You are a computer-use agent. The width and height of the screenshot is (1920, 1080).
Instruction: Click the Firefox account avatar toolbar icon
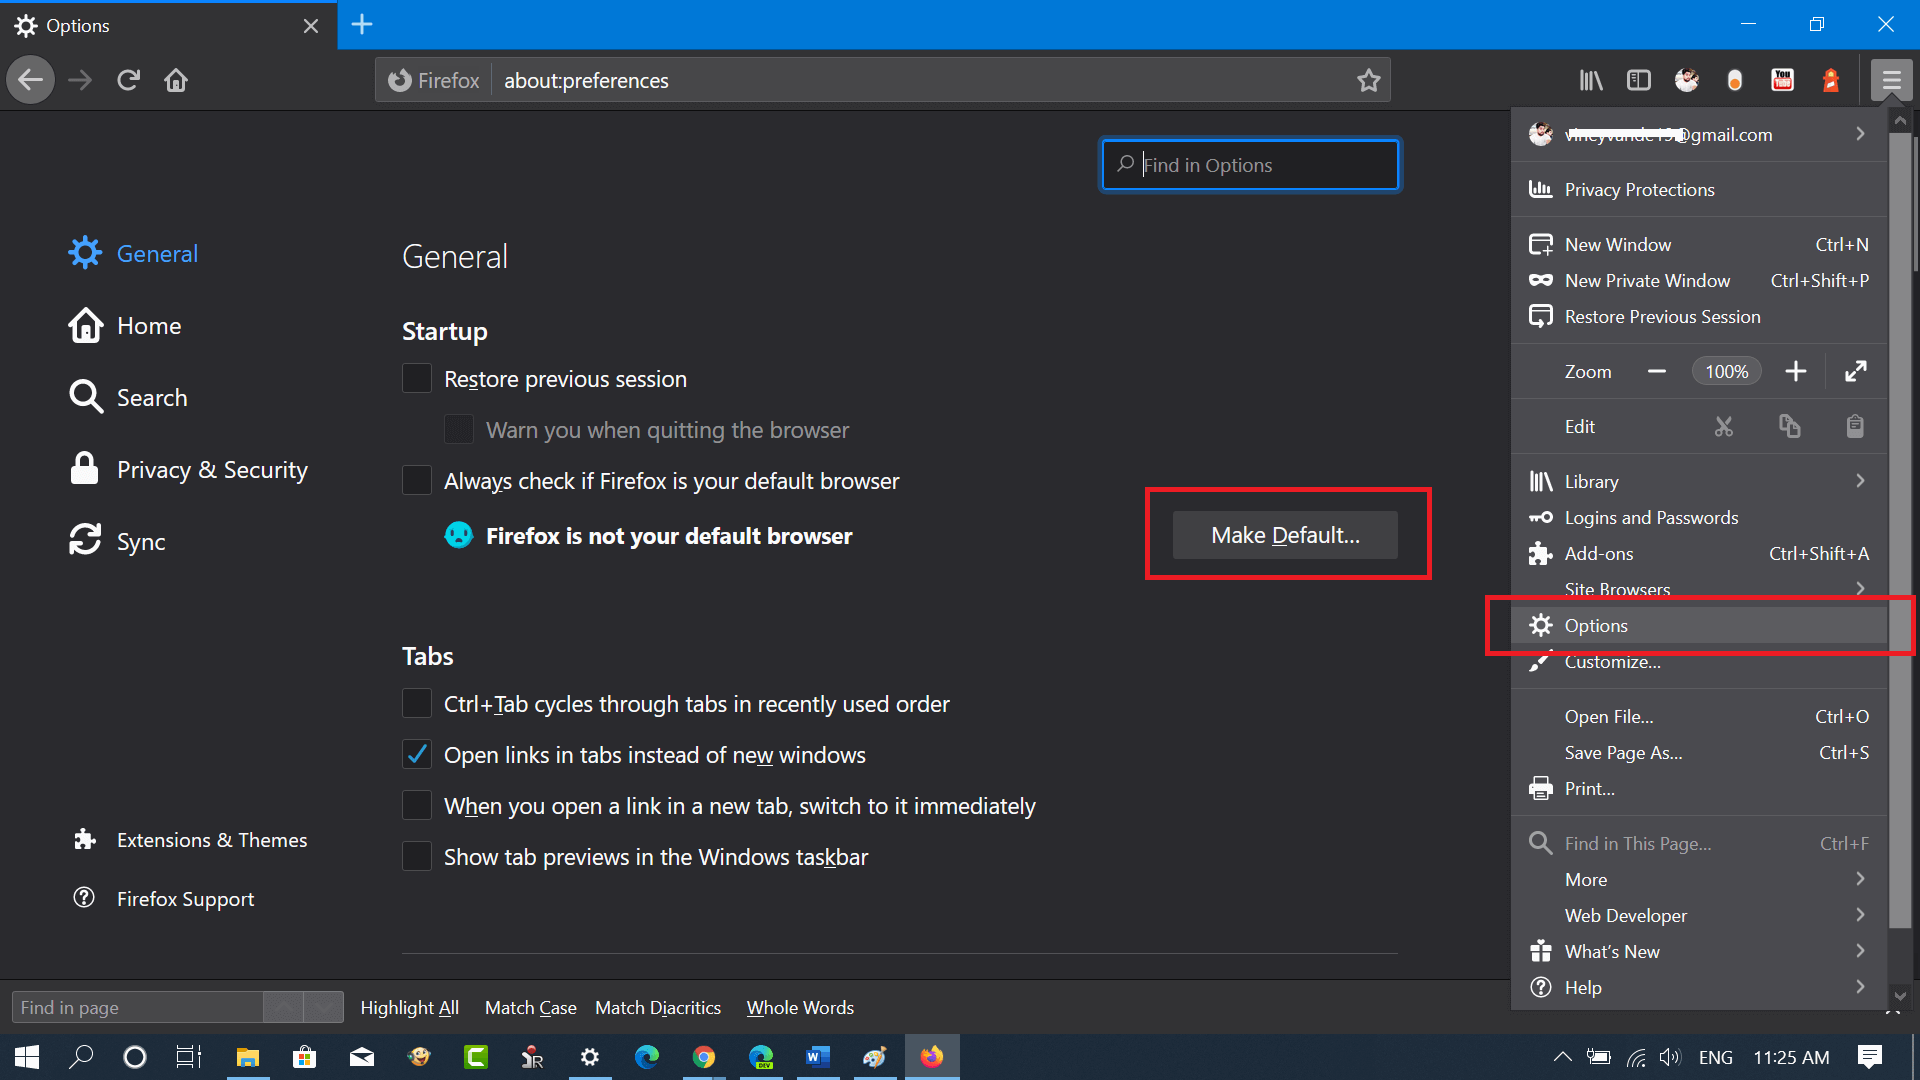click(x=1687, y=80)
